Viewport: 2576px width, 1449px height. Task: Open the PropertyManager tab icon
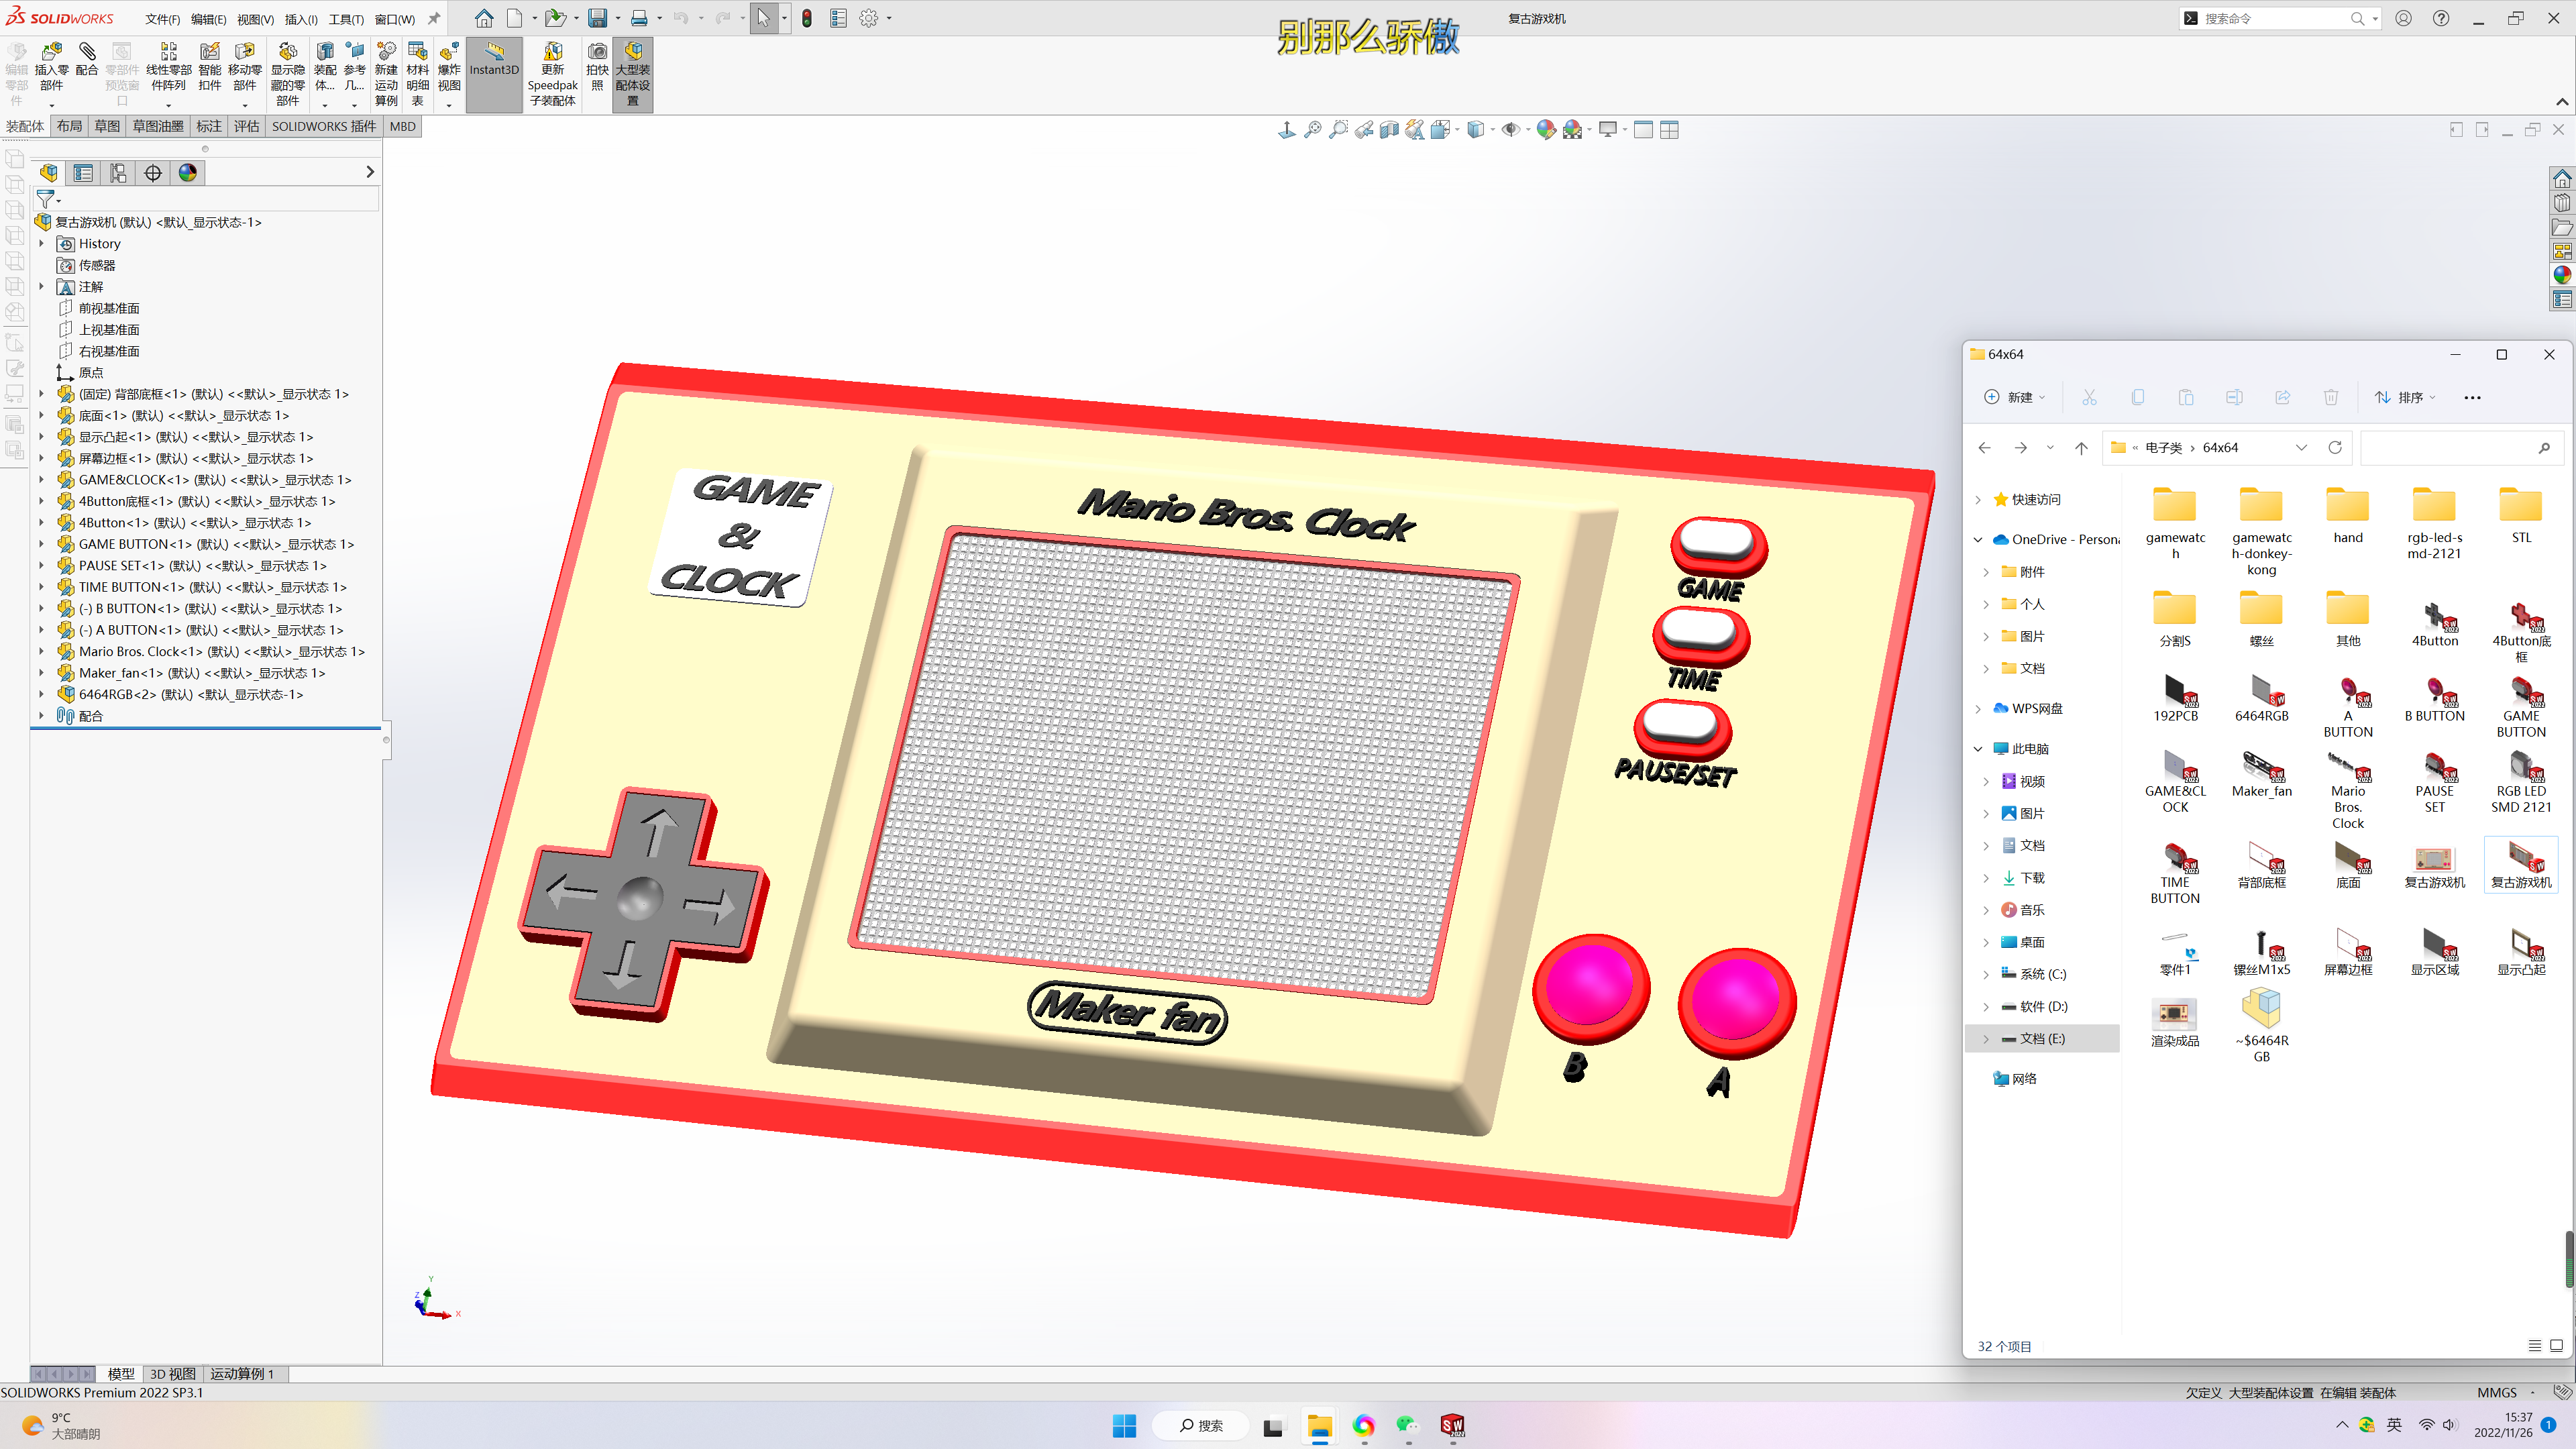pos(83,173)
